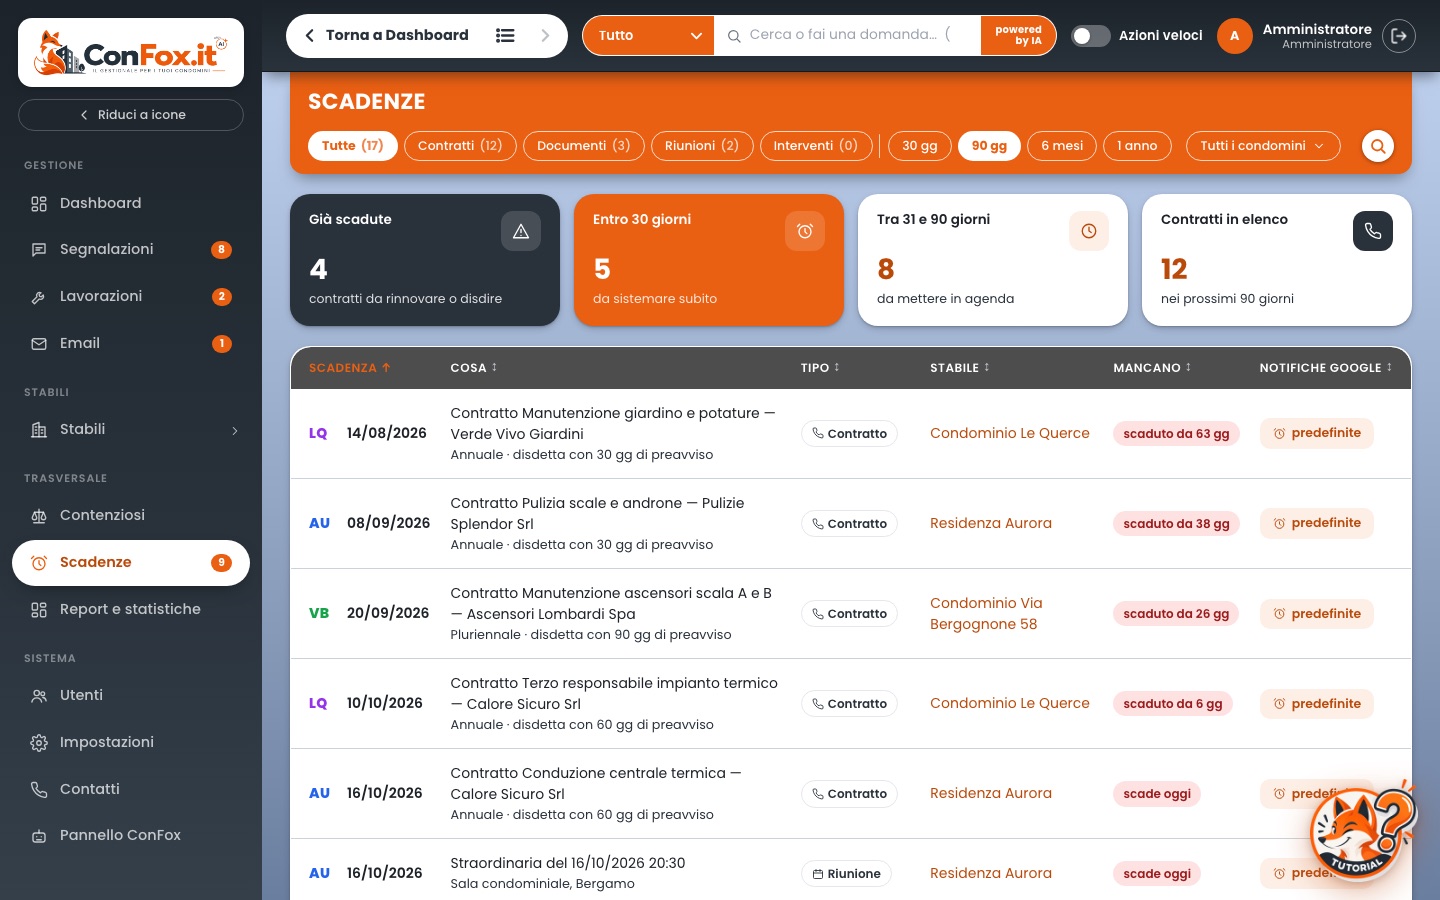
Task: Expand the Stabili sidebar item
Action: pos(131,430)
